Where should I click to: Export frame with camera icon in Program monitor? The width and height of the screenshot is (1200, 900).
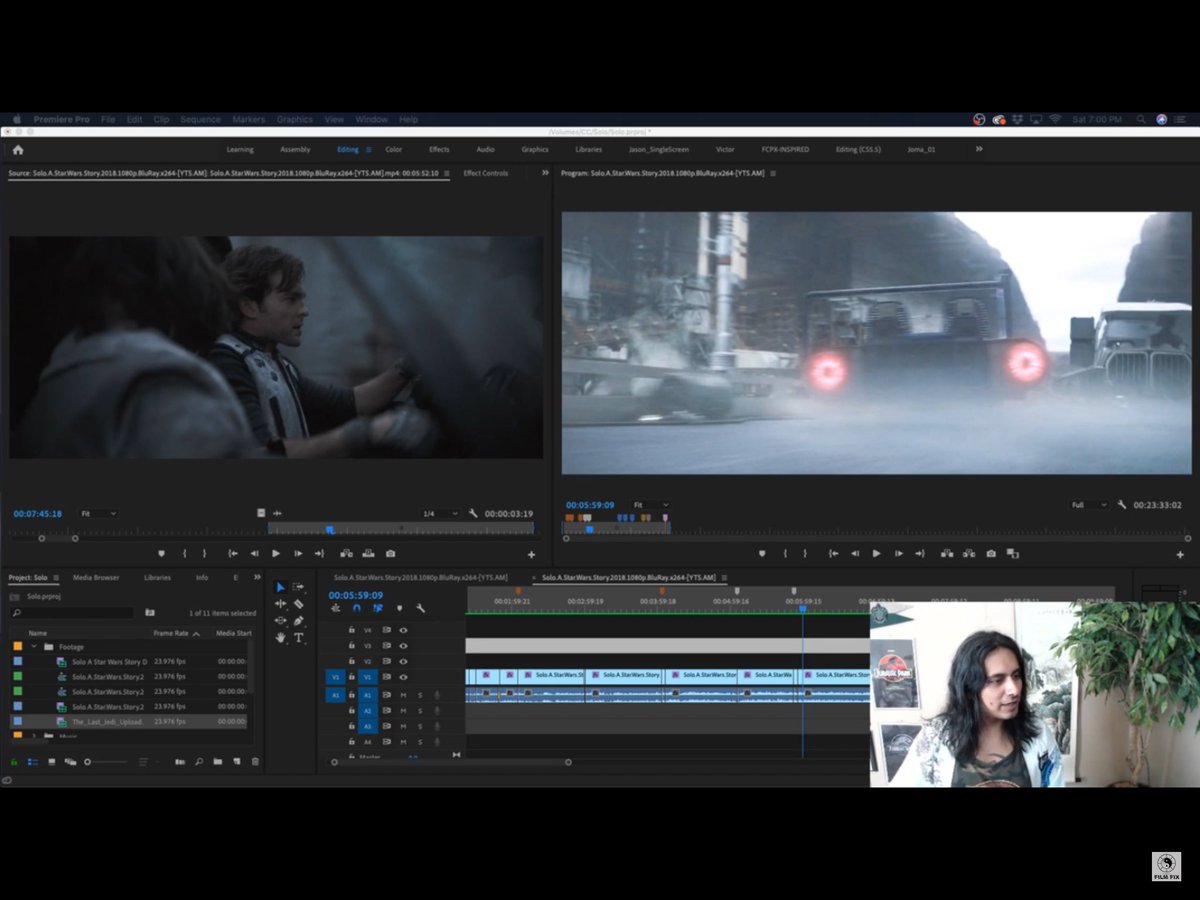click(991, 553)
